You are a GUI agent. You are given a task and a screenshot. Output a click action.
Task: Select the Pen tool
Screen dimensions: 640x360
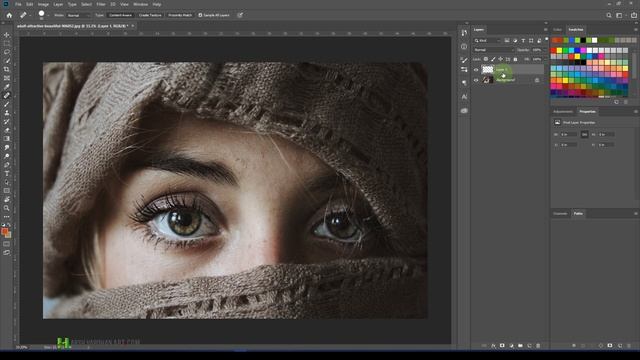tap(7, 165)
